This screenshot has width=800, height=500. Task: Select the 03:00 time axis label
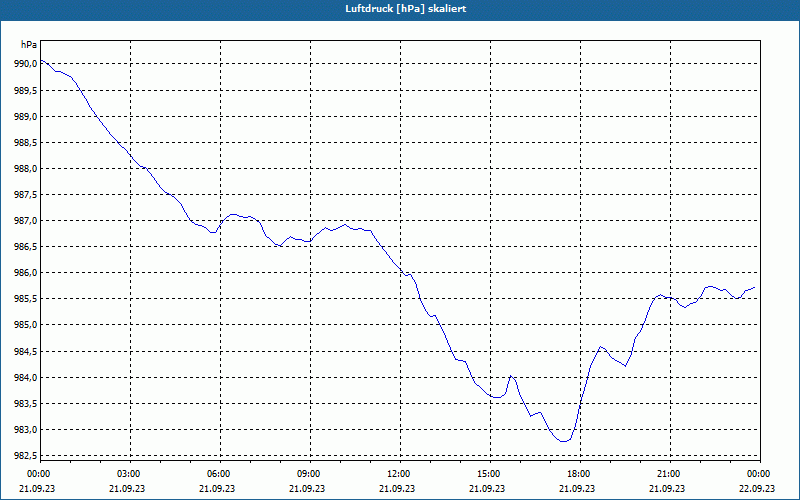127,474
